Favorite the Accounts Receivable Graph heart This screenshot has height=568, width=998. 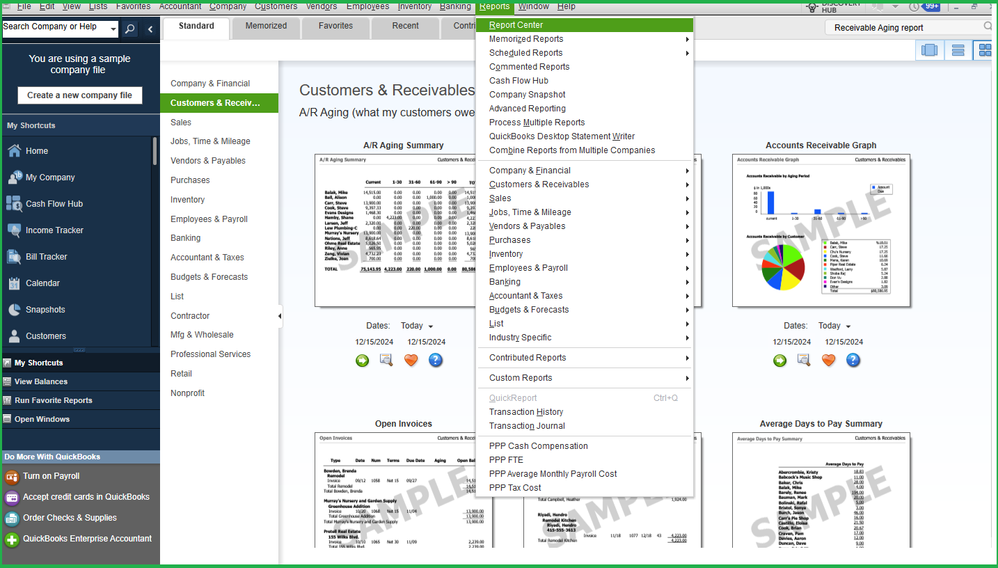(x=829, y=360)
